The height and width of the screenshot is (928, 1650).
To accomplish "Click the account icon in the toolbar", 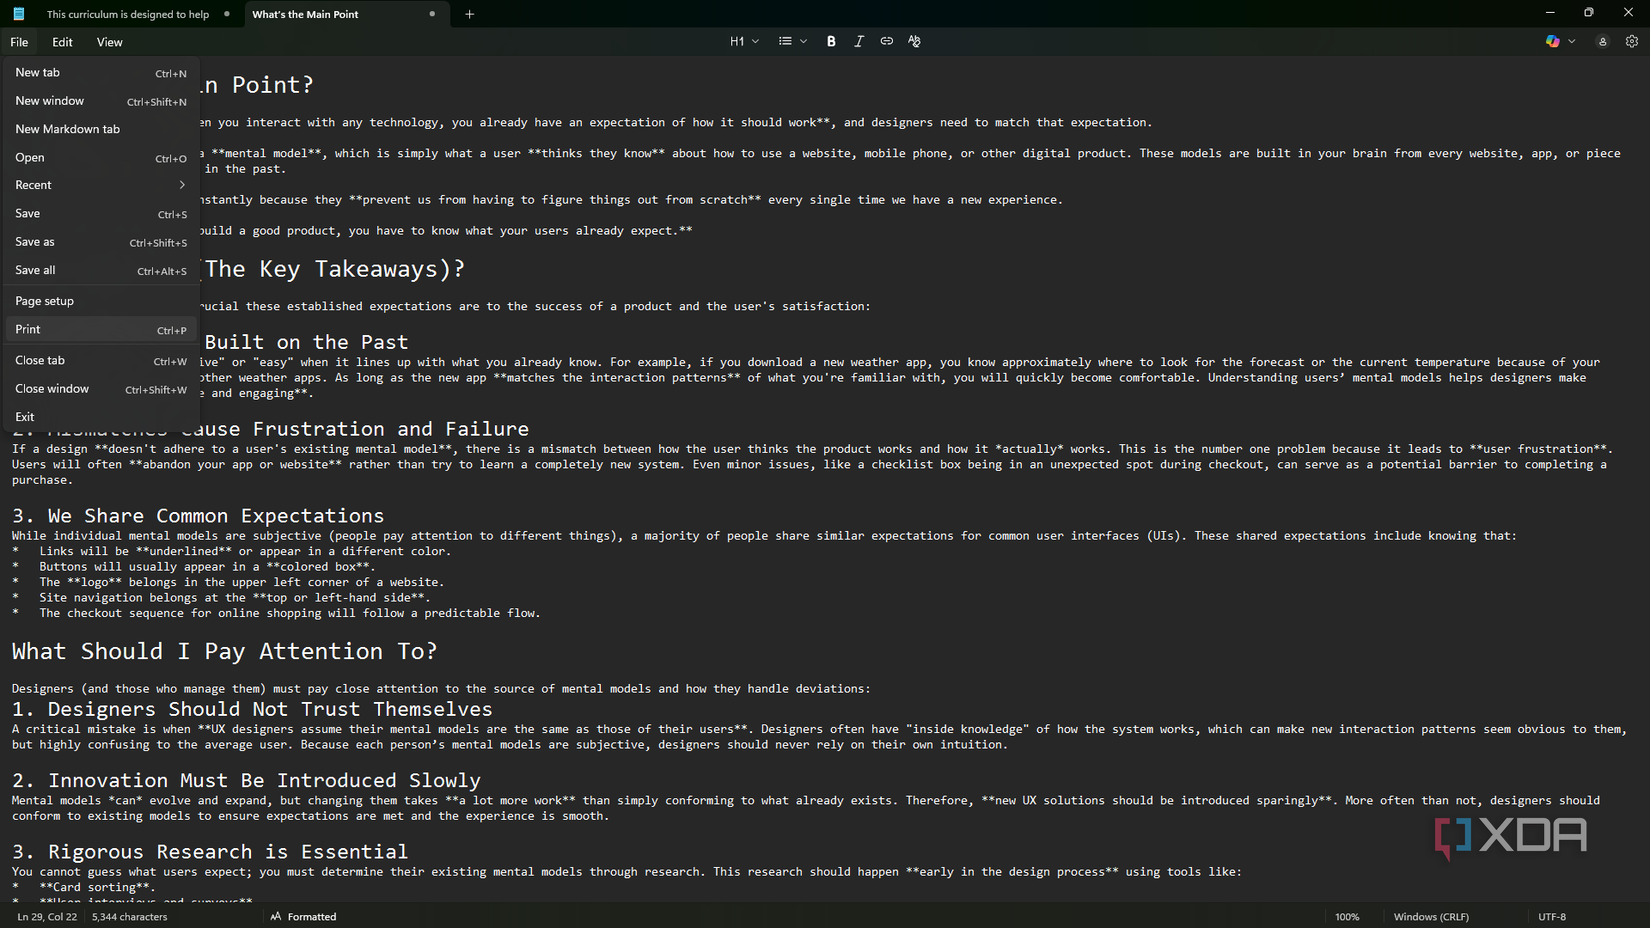I will 1602,41.
